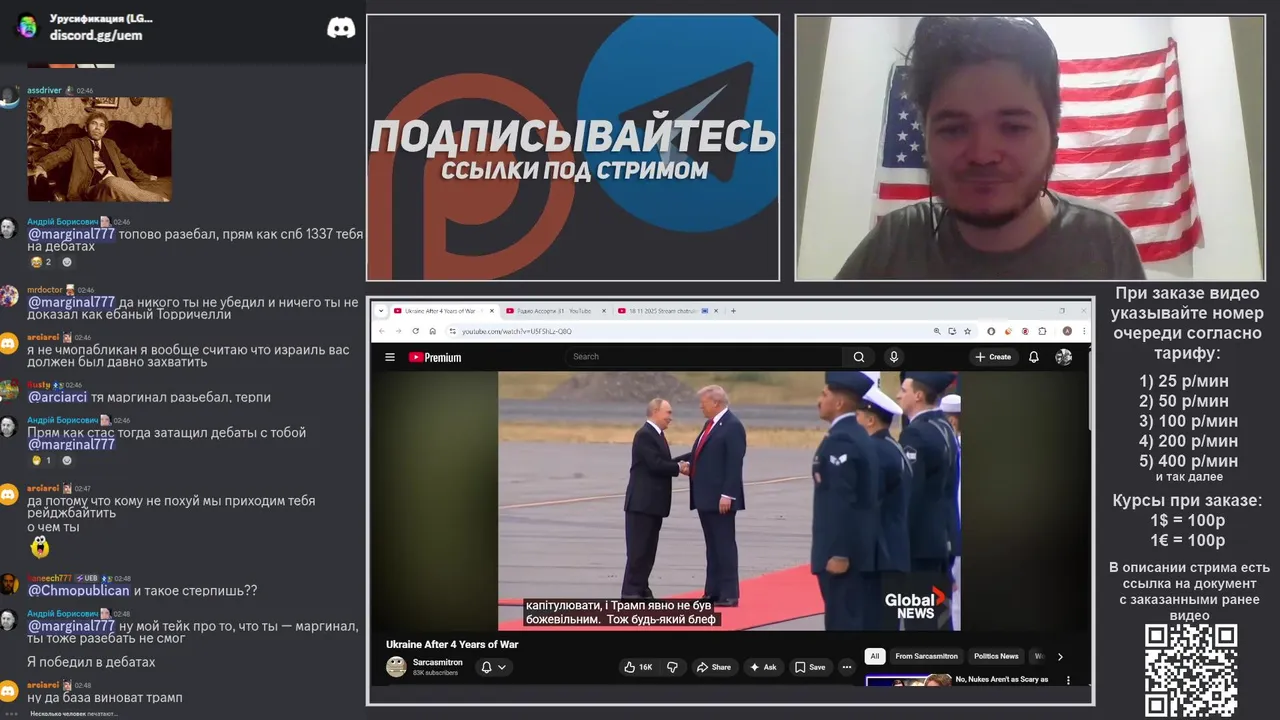The height and width of the screenshot is (720, 1280).
Task: Click the 'No, Nukes Aren't as Scary as' title
Action: click(x=1002, y=679)
